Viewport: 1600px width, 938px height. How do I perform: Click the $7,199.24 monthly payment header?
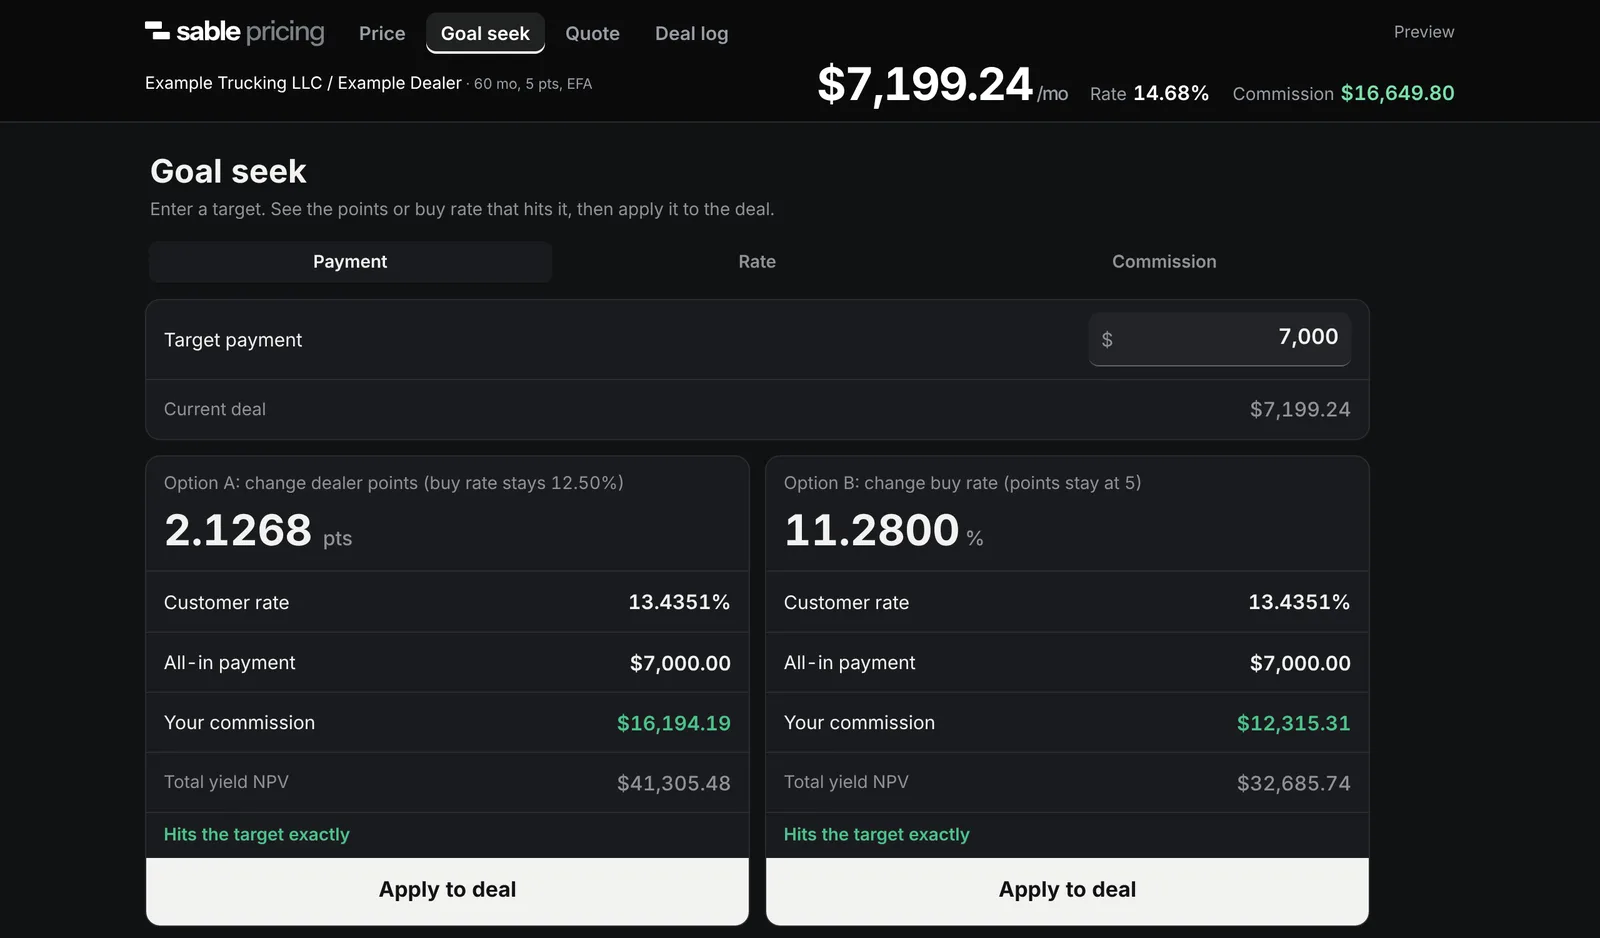tap(942, 84)
